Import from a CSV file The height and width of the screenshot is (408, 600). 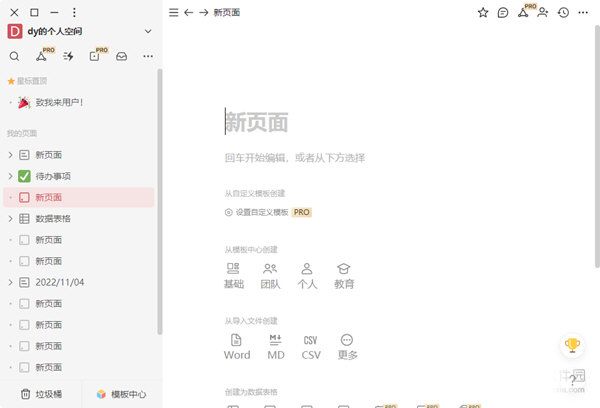click(311, 347)
